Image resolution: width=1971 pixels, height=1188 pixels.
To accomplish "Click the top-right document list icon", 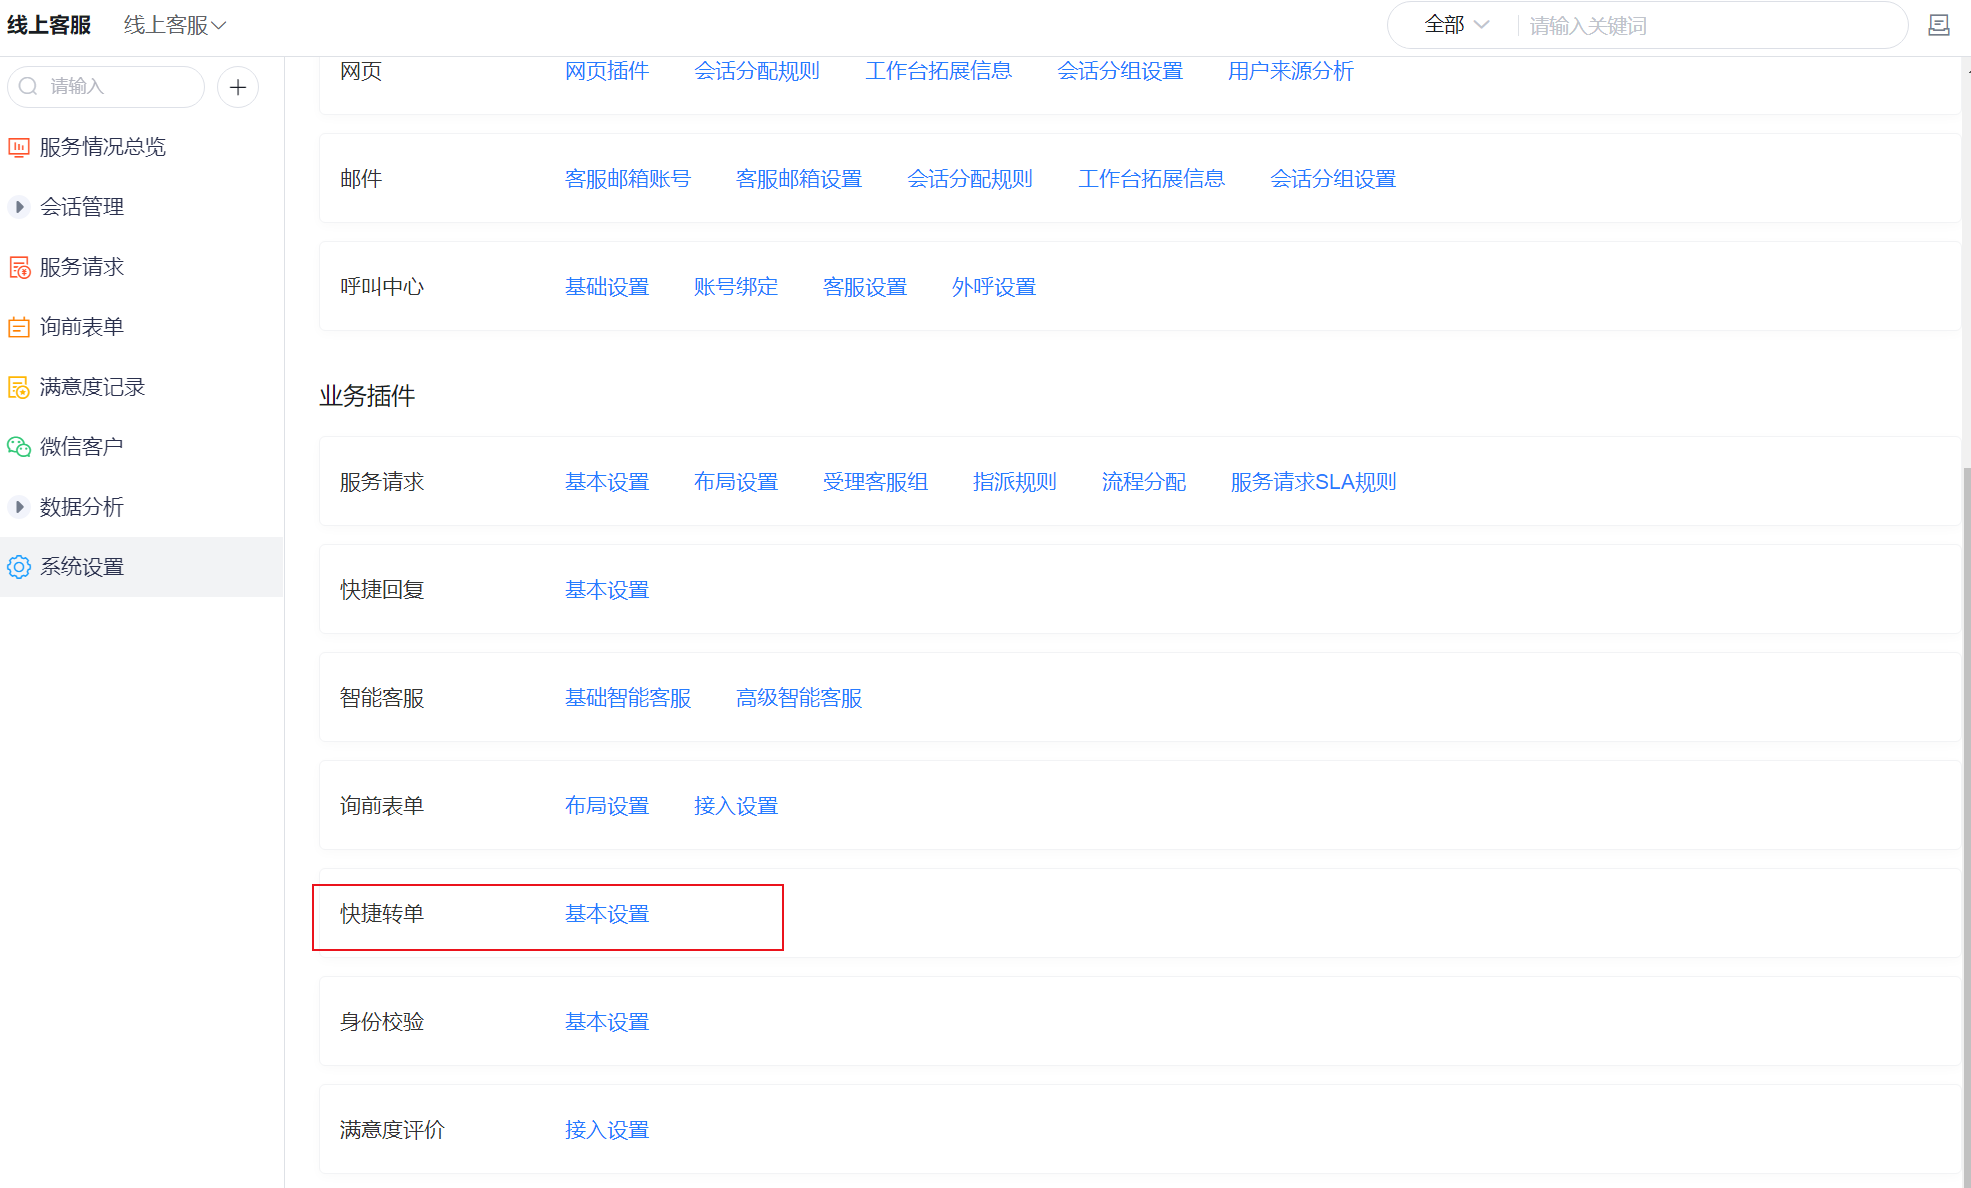I will [1938, 25].
